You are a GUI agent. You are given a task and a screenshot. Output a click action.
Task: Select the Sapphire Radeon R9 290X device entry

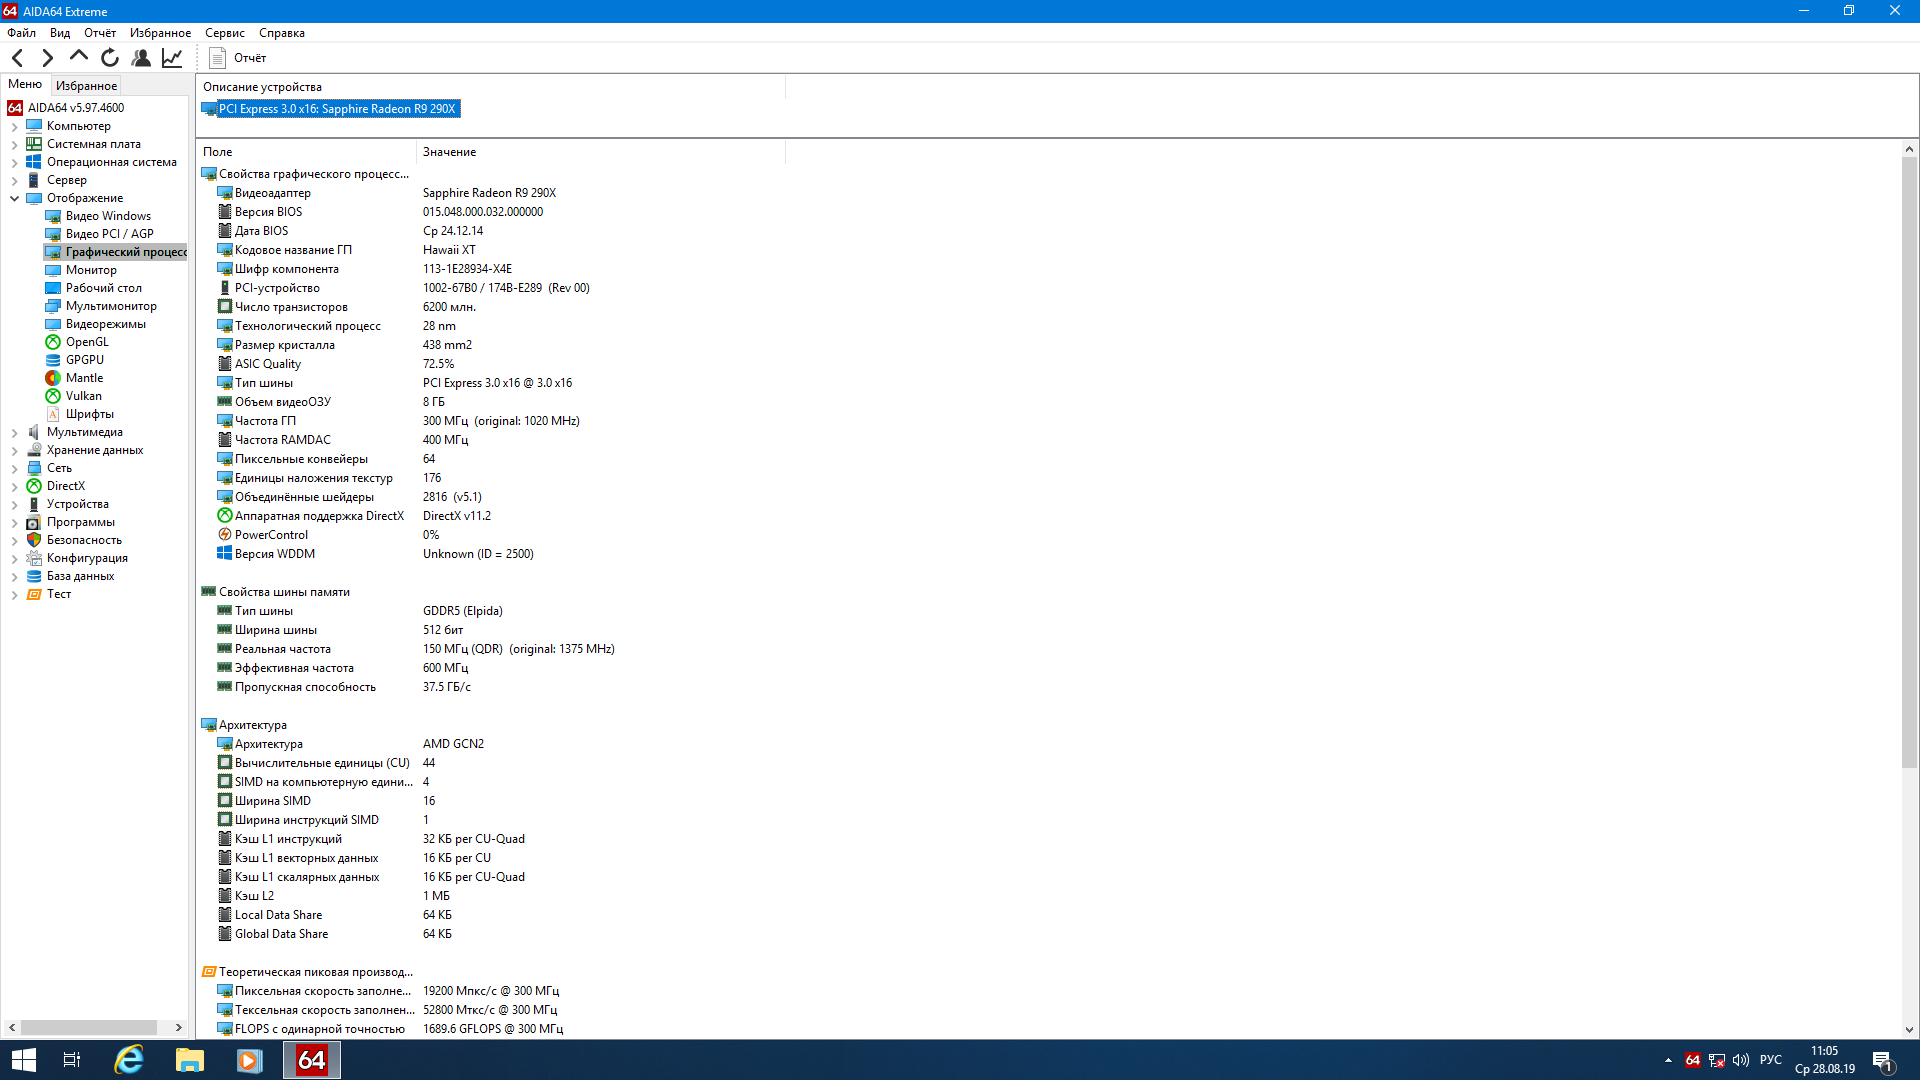[x=336, y=109]
